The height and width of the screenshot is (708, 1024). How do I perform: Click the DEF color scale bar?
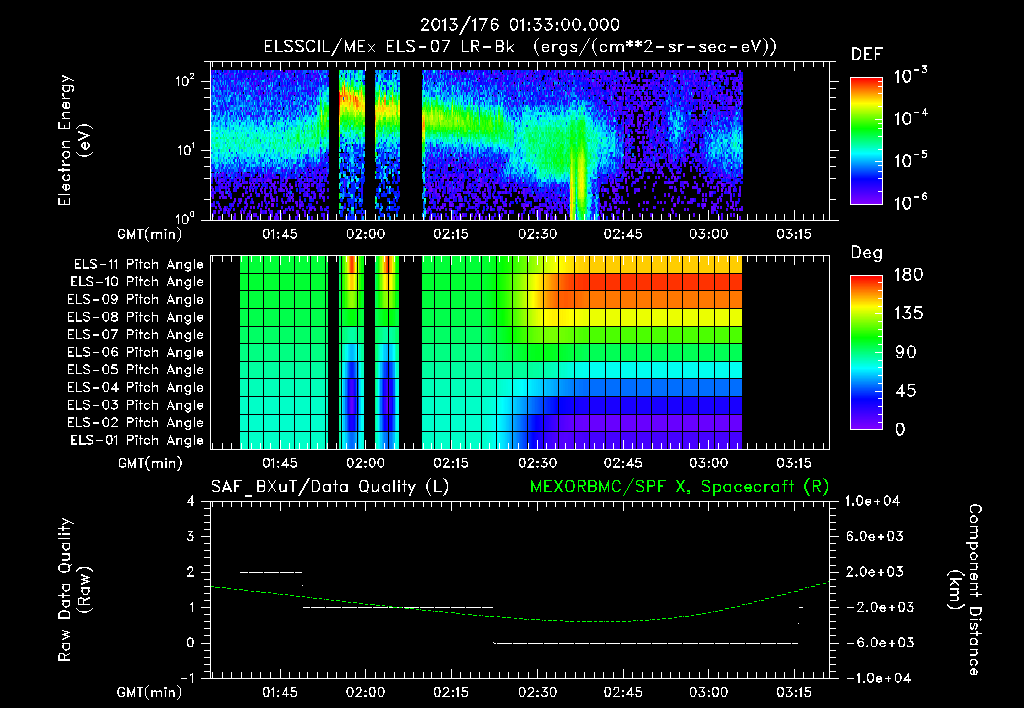coord(866,141)
